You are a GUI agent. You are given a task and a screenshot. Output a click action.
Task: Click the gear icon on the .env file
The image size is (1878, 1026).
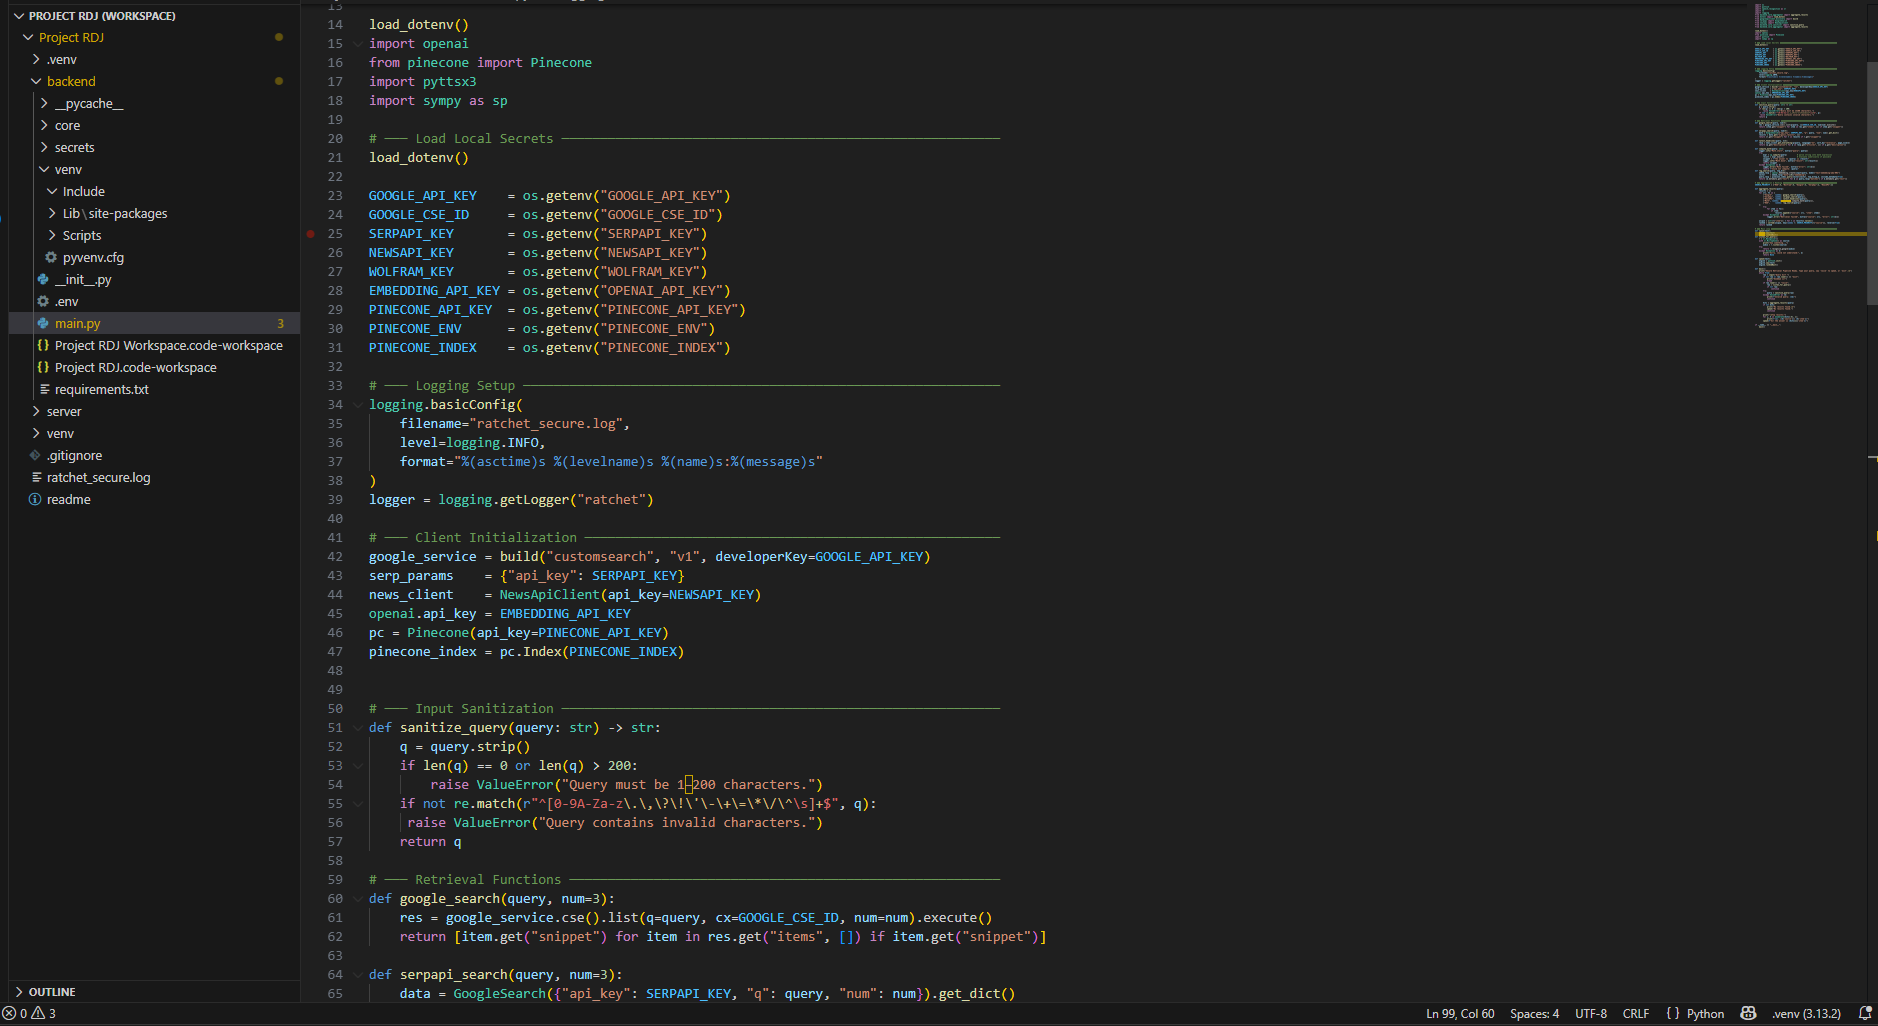(x=42, y=301)
